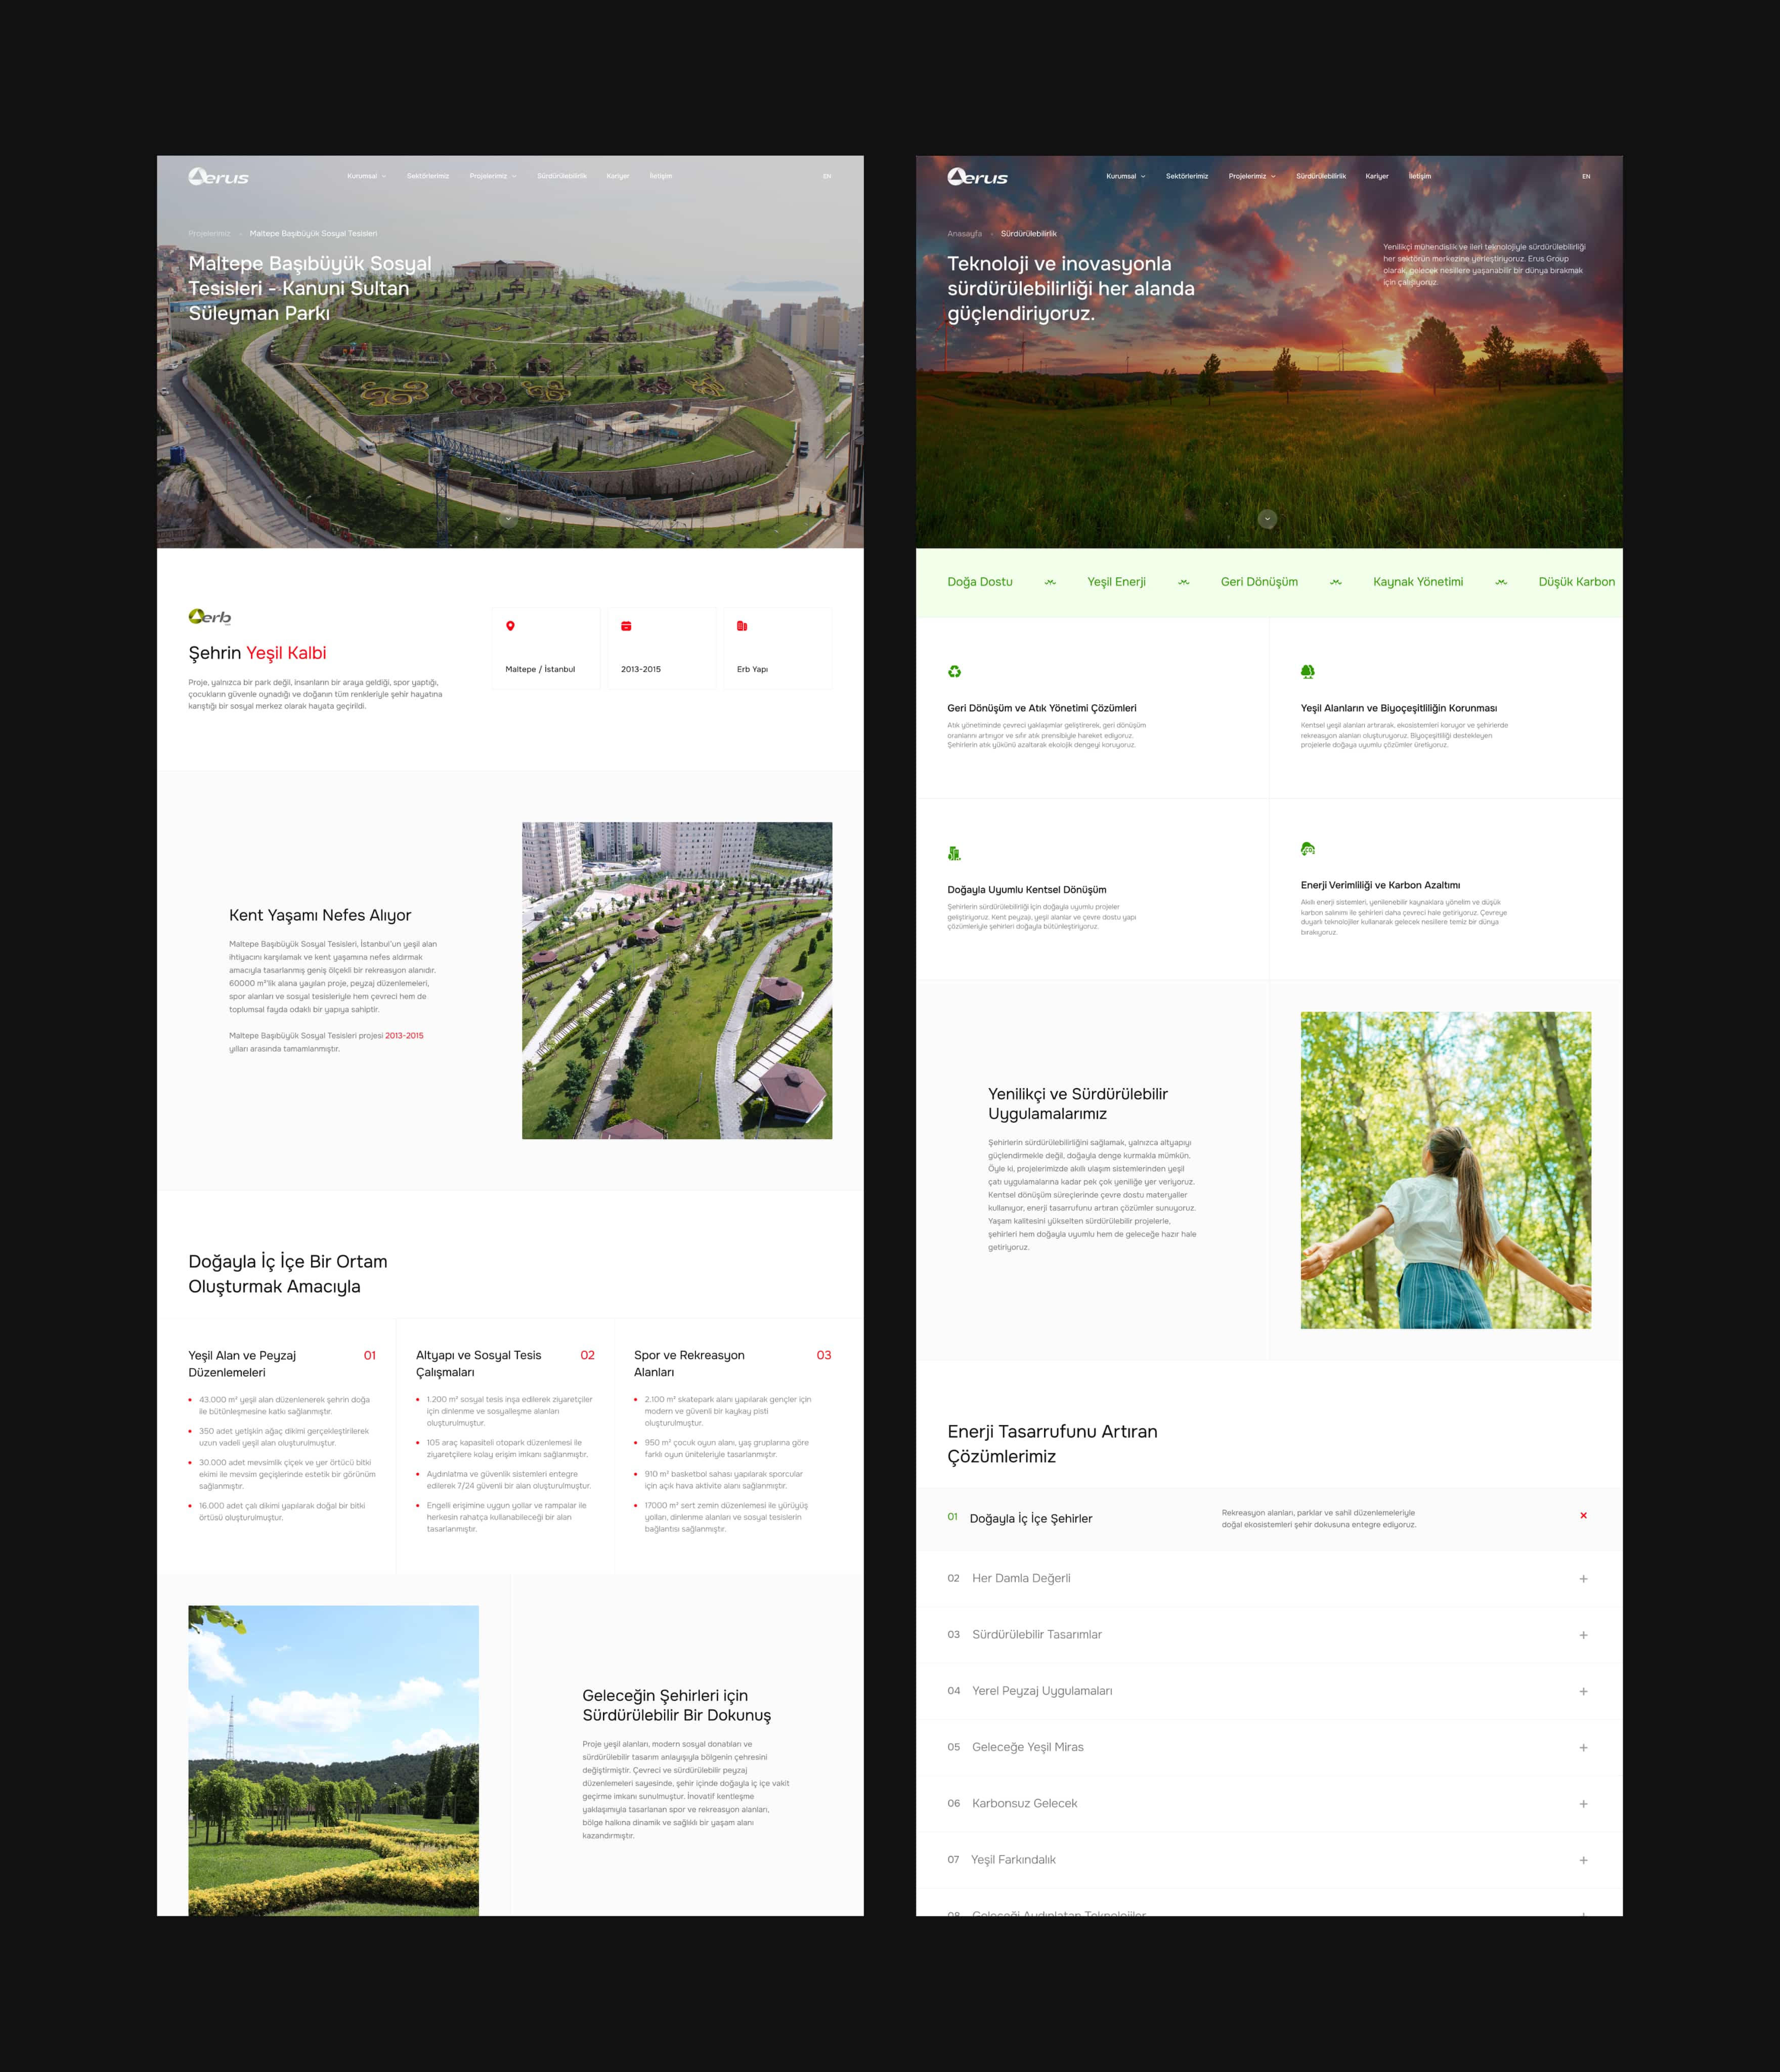Click scroll-down arrow on sunset hero image
This screenshot has width=1780, height=2072.
coord(1267,519)
